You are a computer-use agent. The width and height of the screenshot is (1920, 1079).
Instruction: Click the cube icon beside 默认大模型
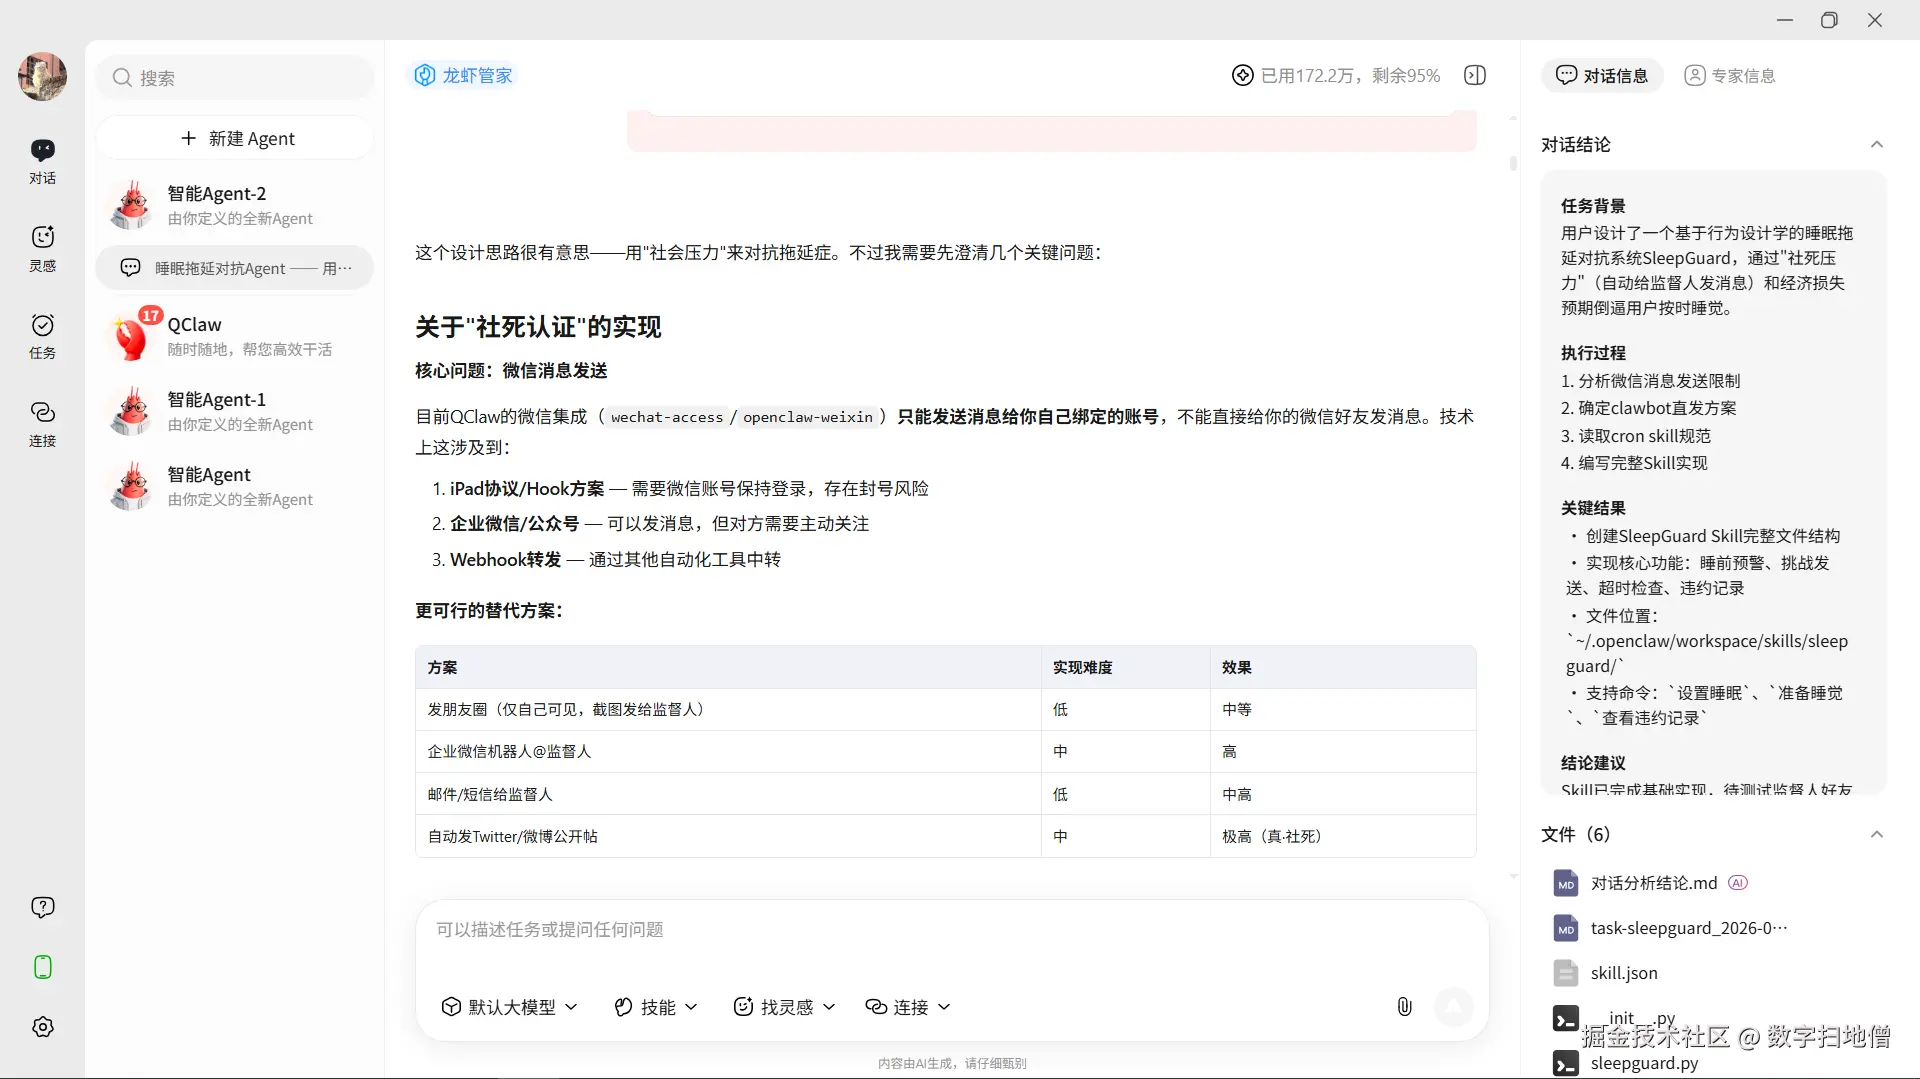pyautogui.click(x=451, y=1007)
